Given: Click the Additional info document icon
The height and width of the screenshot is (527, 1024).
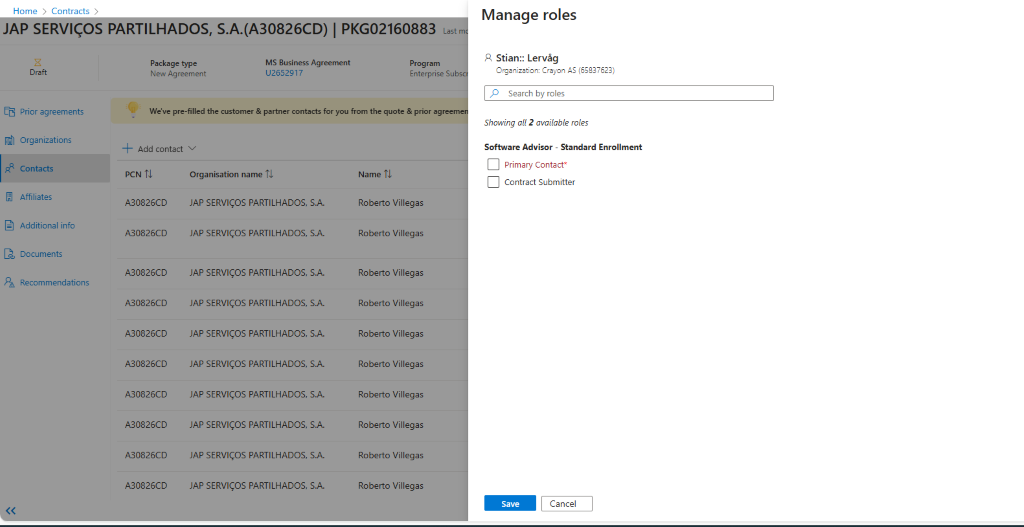Looking at the screenshot, I should 9,225.
